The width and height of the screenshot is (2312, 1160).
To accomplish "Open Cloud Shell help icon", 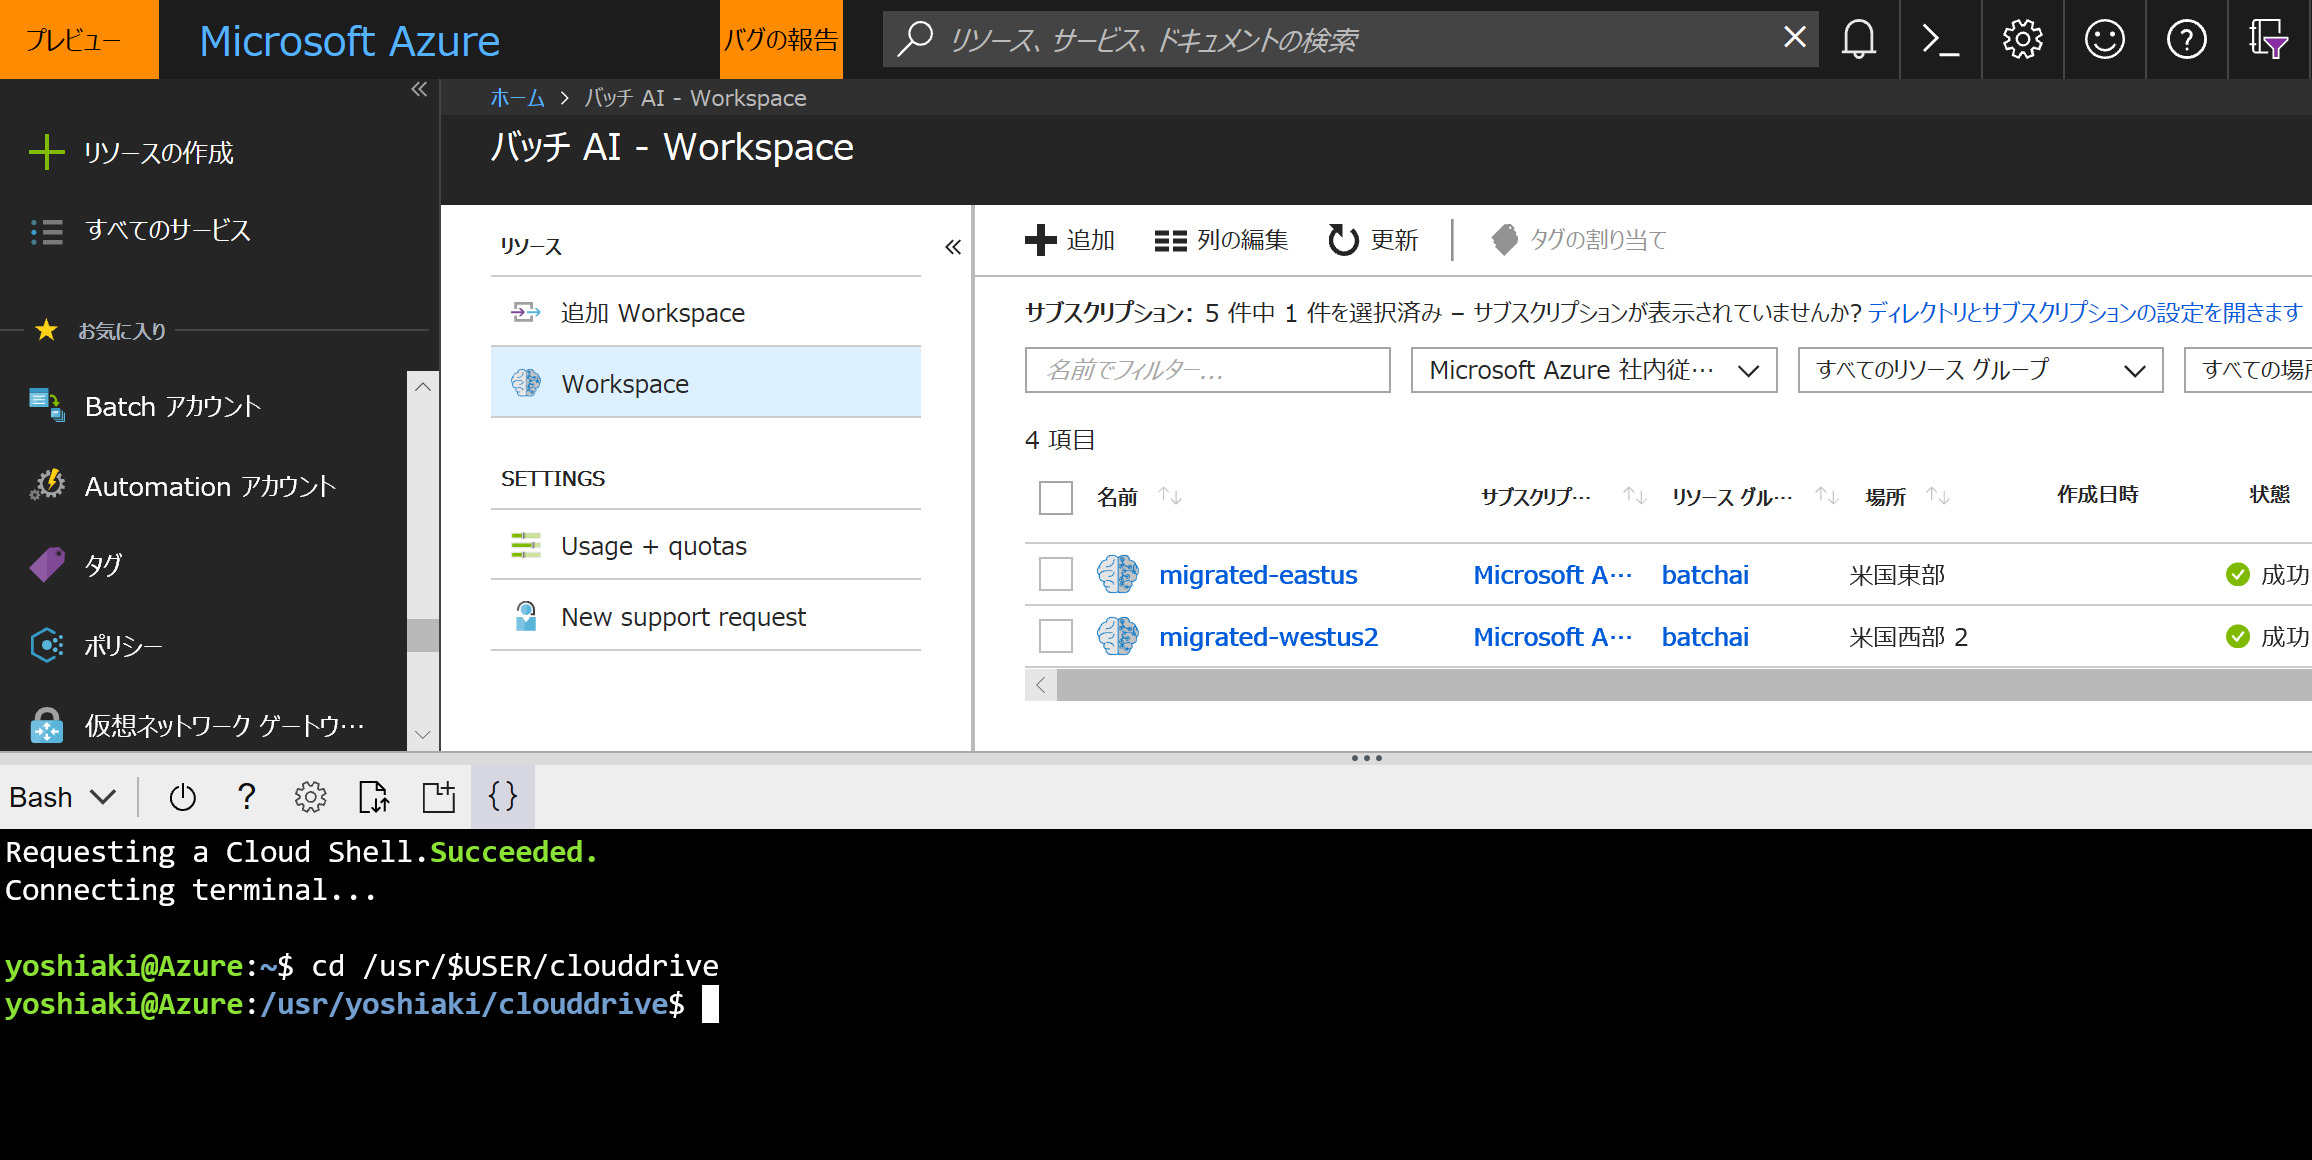I will (246, 796).
